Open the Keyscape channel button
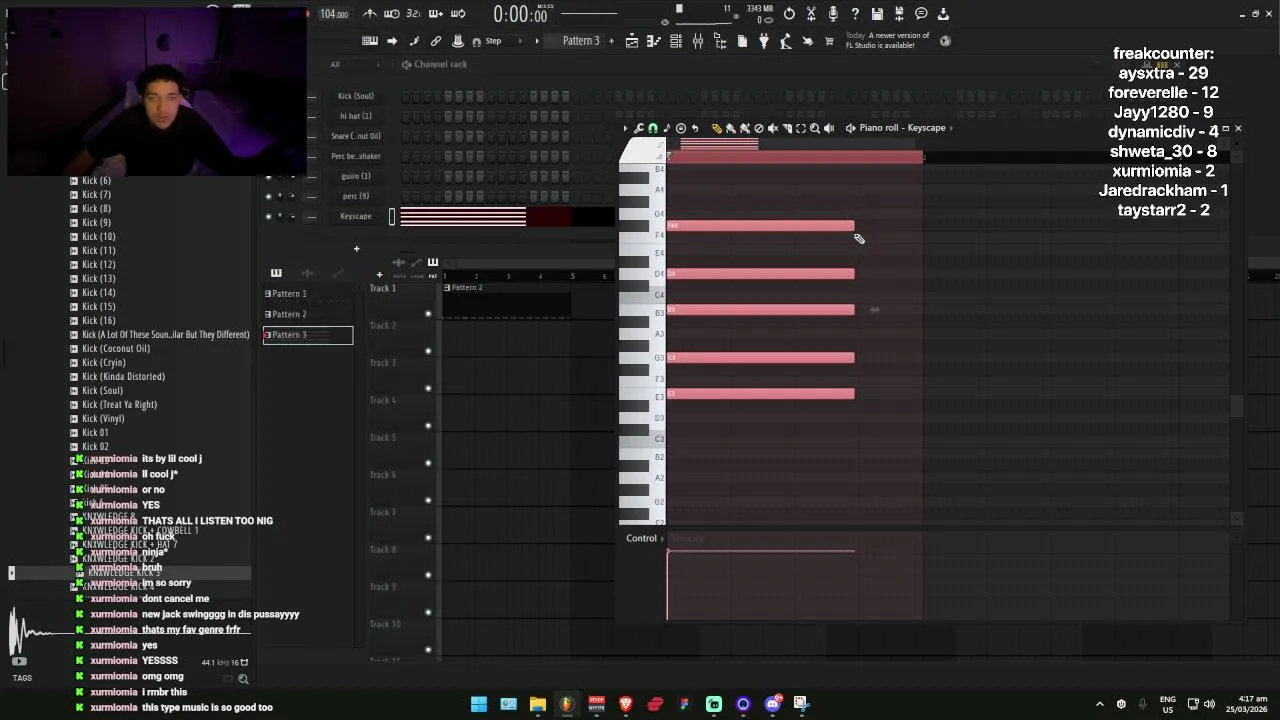1280x720 pixels. 356,216
